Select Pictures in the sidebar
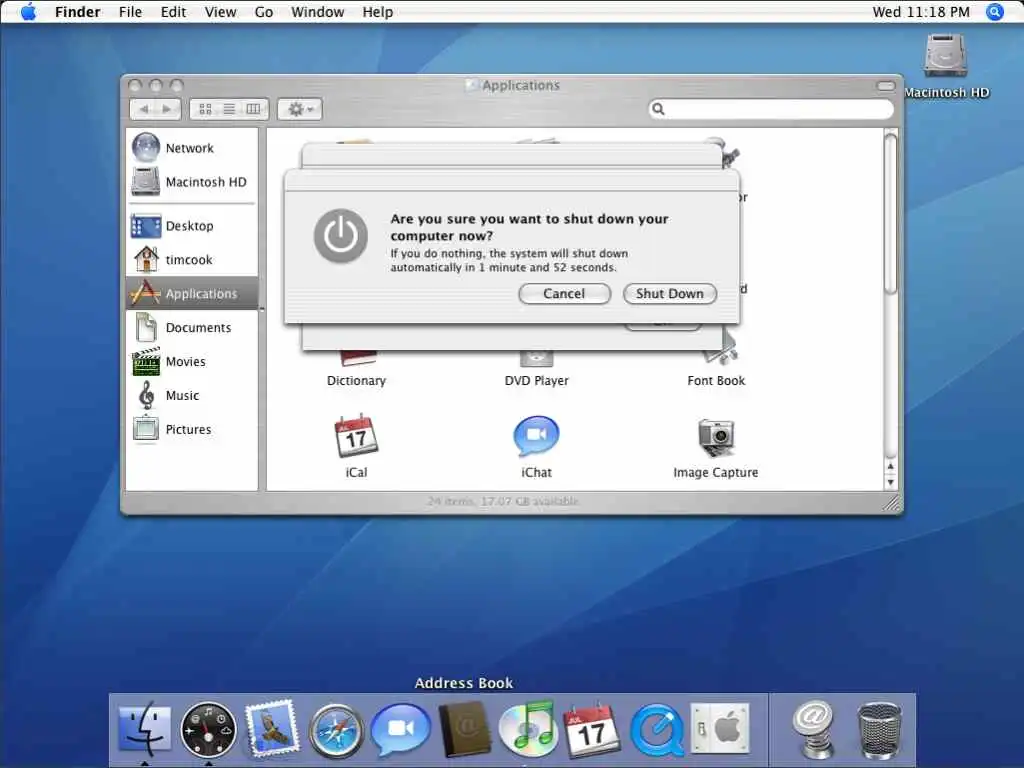 pyautogui.click(x=192, y=430)
